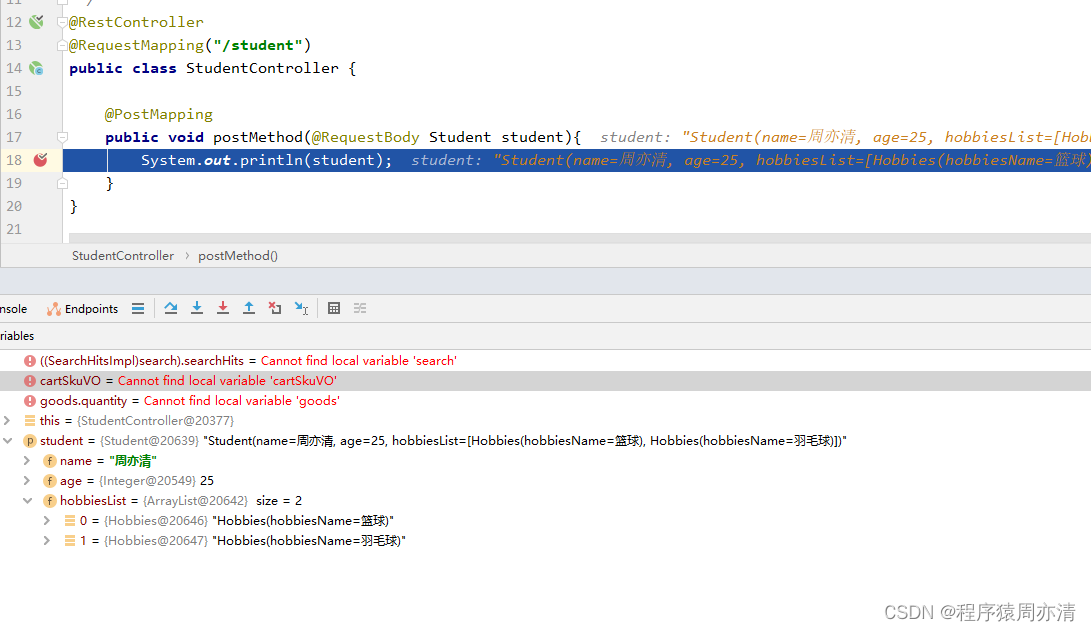The width and height of the screenshot is (1091, 631).
Task: Collapse the hobbiesList variable node
Action: click(x=27, y=500)
